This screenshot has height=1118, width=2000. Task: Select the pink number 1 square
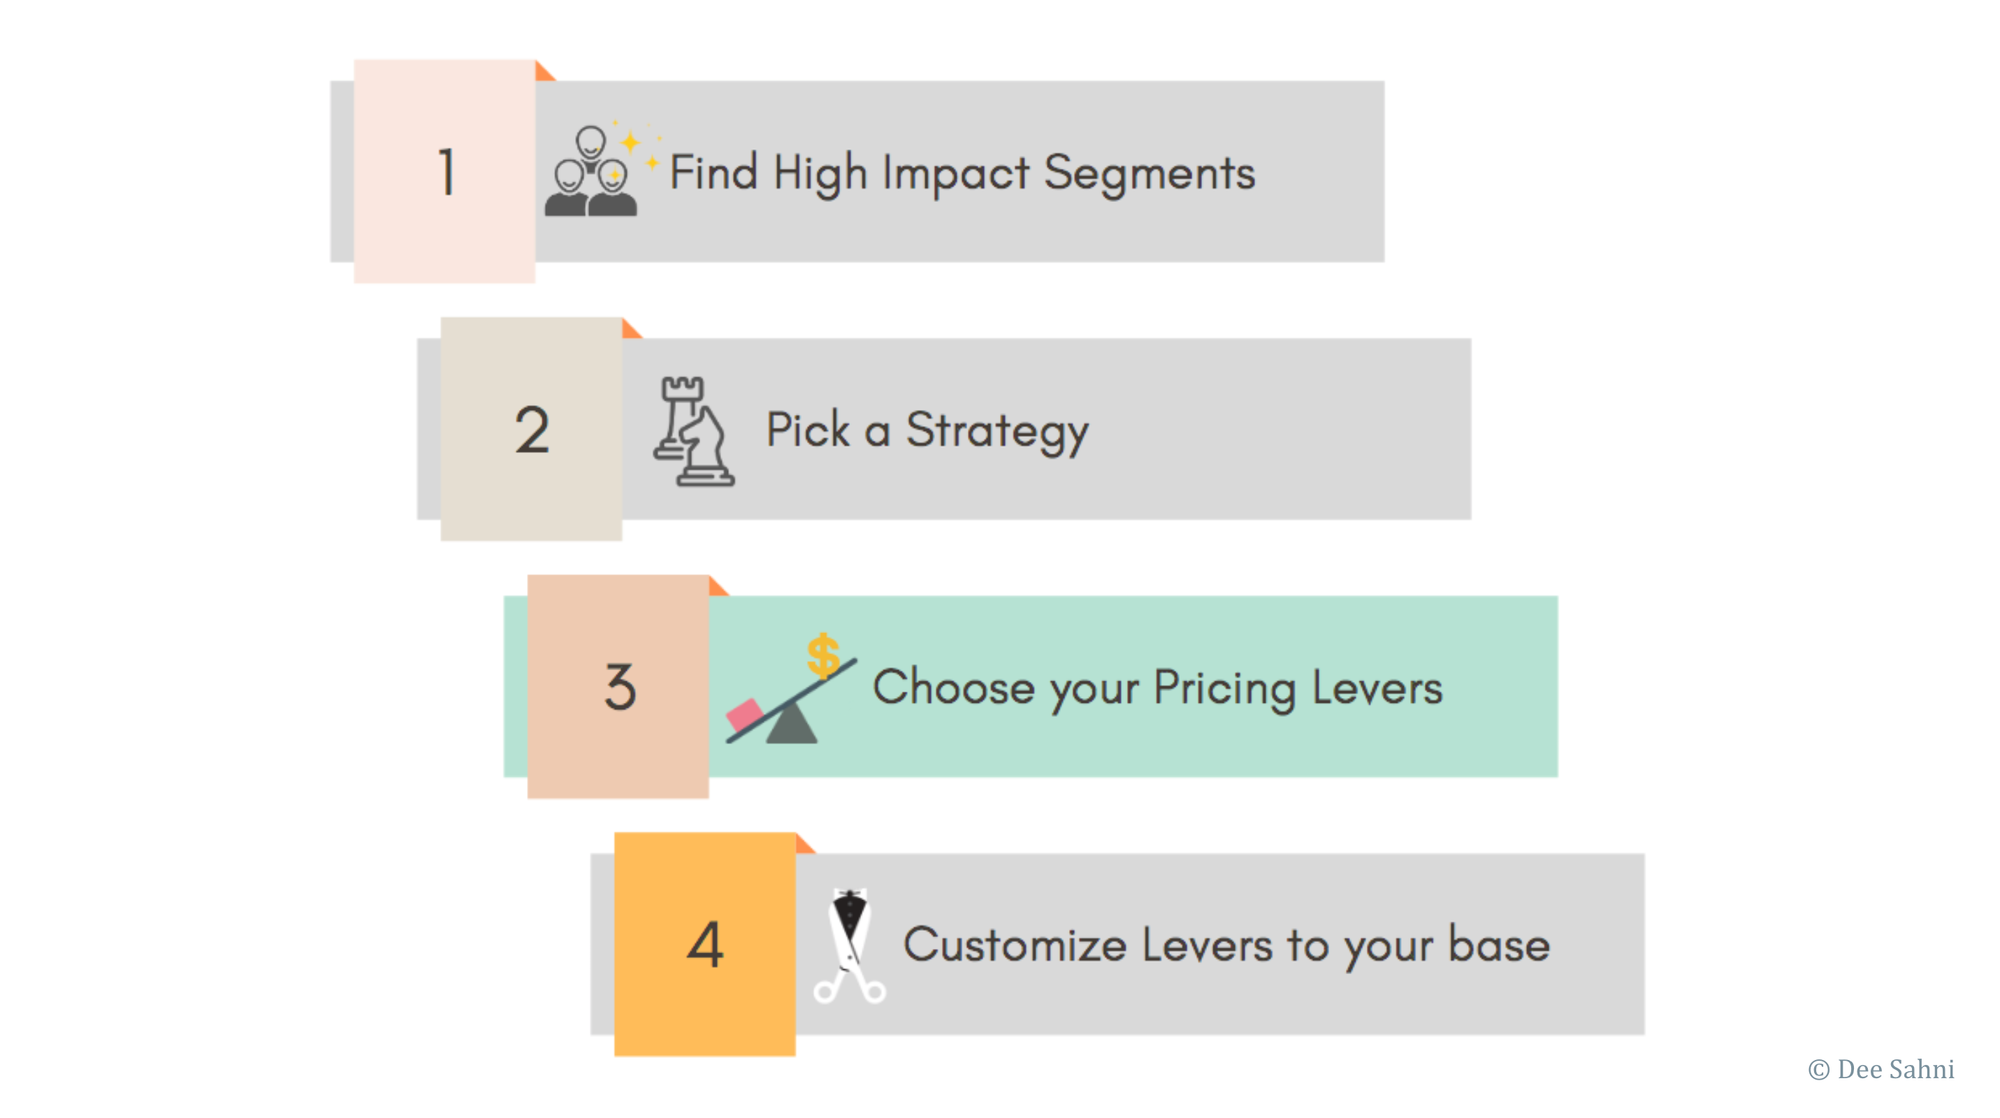(445, 171)
